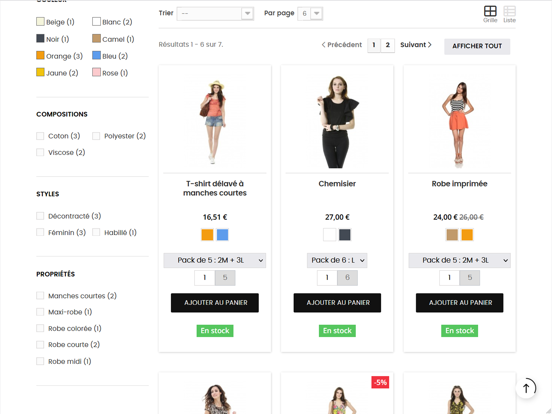Enable the Féminin style filter
The image size is (552, 414).
click(40, 232)
